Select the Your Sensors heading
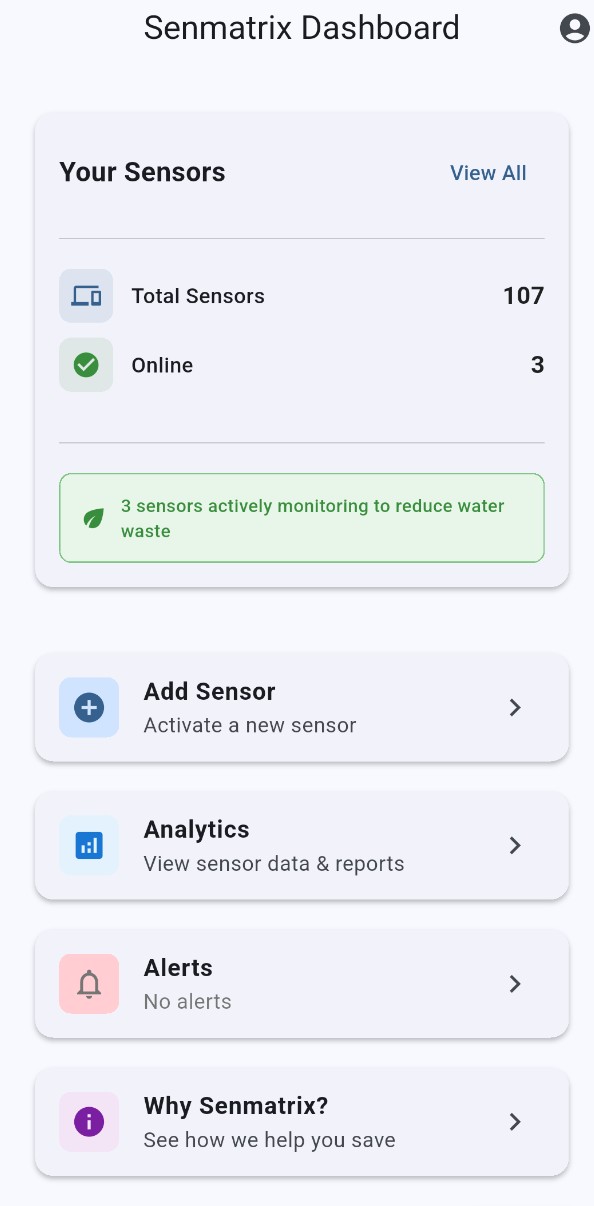The height and width of the screenshot is (1206, 594). pos(142,172)
